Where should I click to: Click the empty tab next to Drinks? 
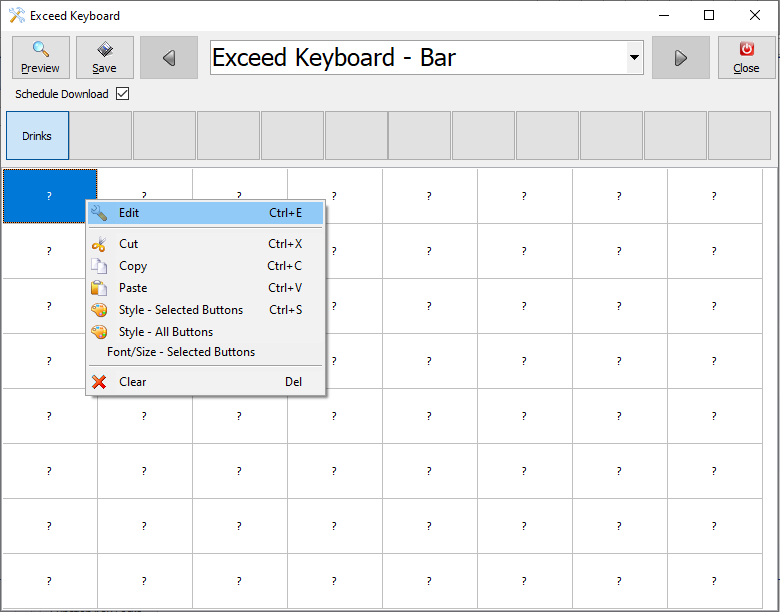pyautogui.click(x=101, y=136)
